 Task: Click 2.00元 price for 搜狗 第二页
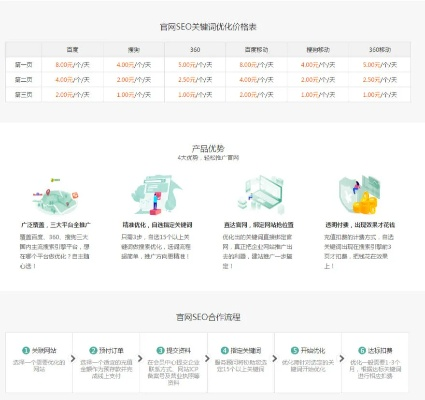click(125, 80)
